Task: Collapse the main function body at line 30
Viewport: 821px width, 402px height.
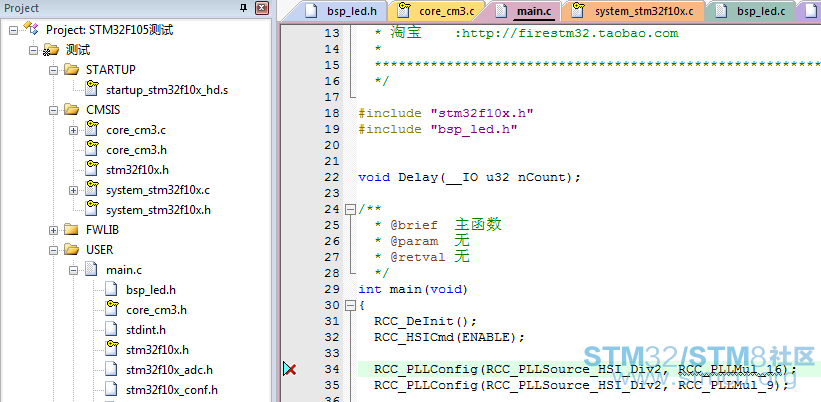Action: coord(350,305)
